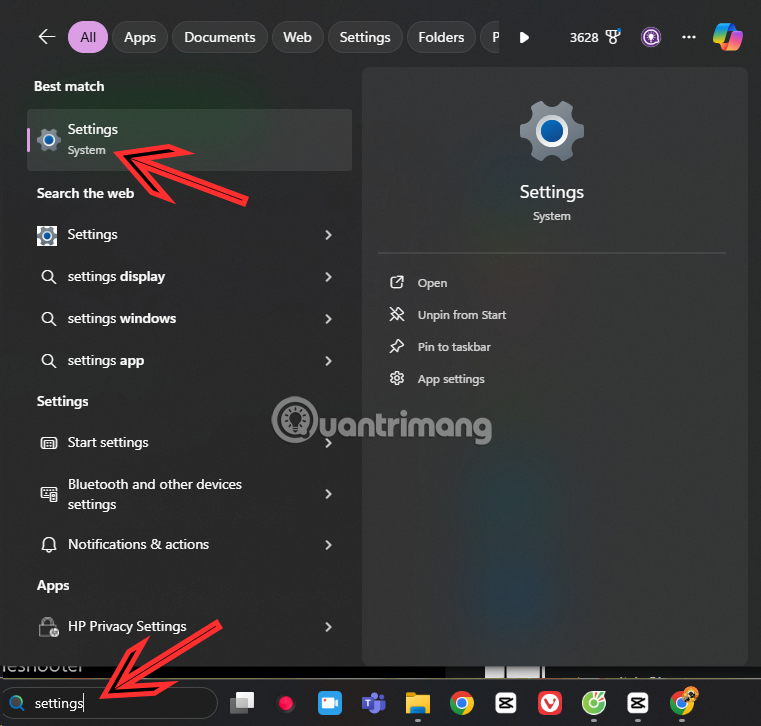Expand the Notifications & actions chevron
The image size is (761, 726).
(x=329, y=545)
